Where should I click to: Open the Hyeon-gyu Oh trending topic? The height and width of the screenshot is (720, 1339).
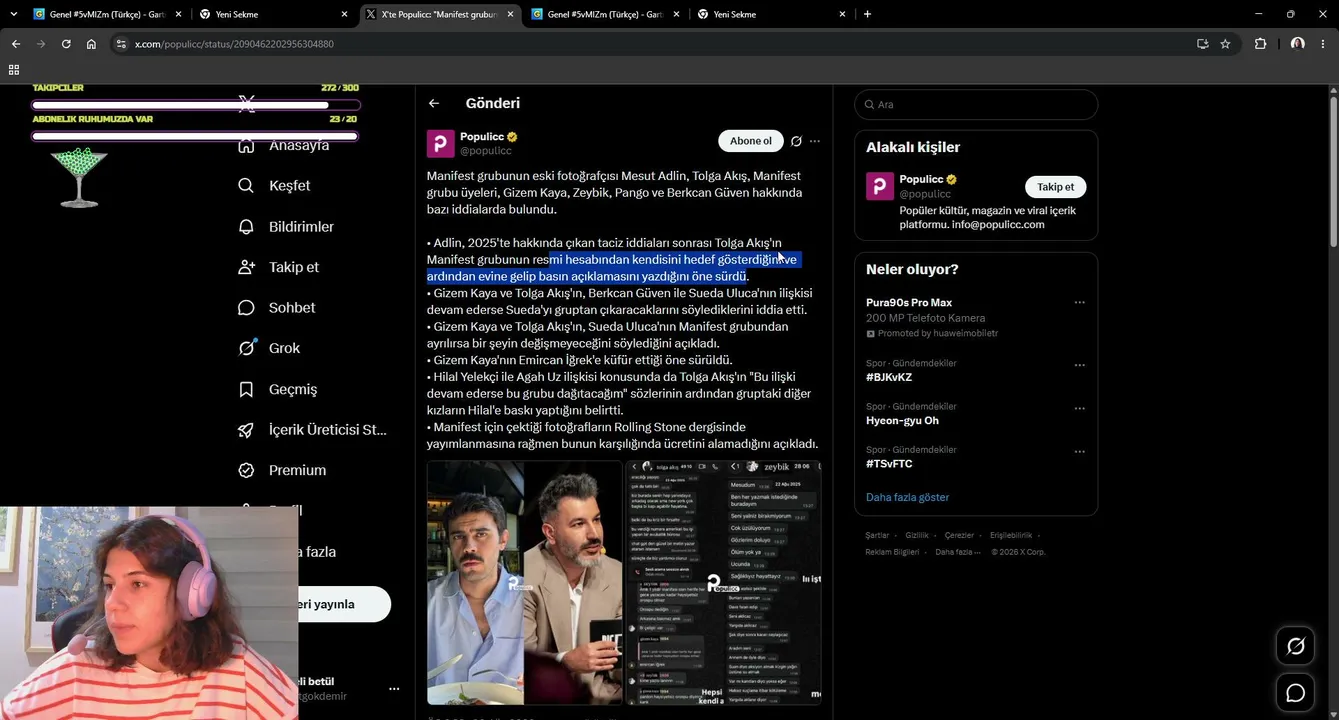point(902,421)
